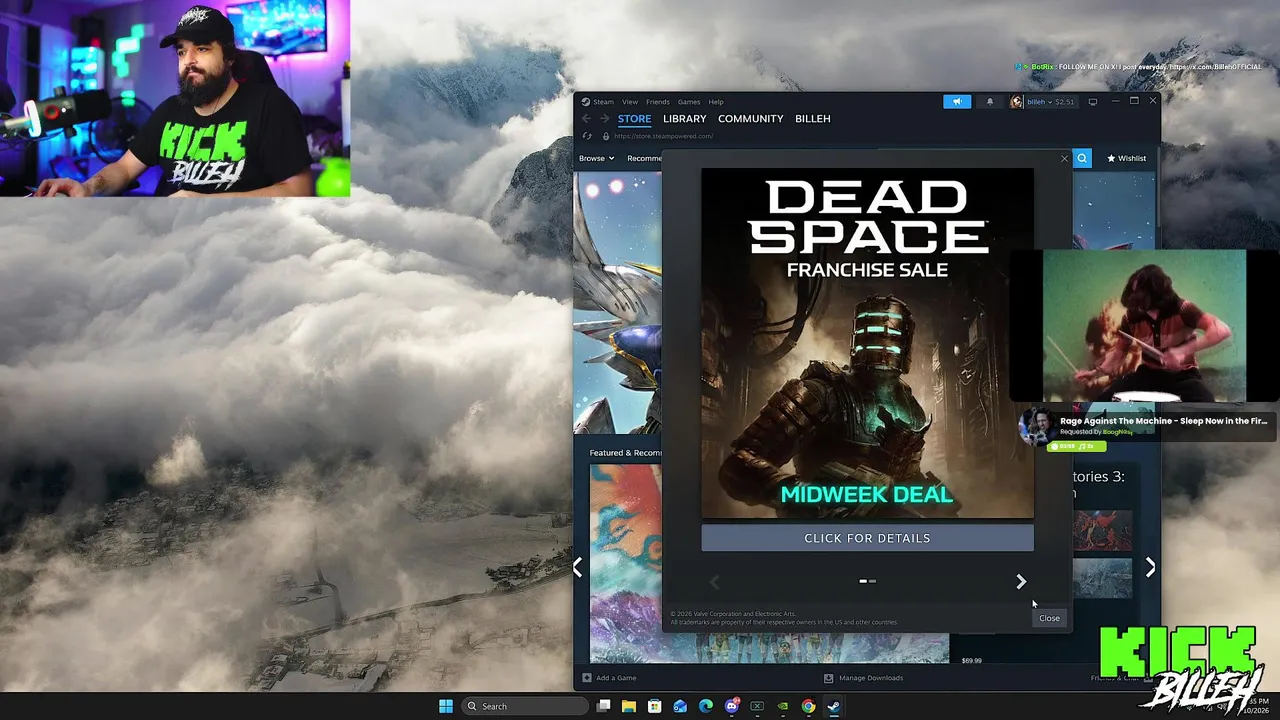Screen dimensions: 1280x720
Task: Dismiss the popup with the X icon
Action: coord(1064,159)
